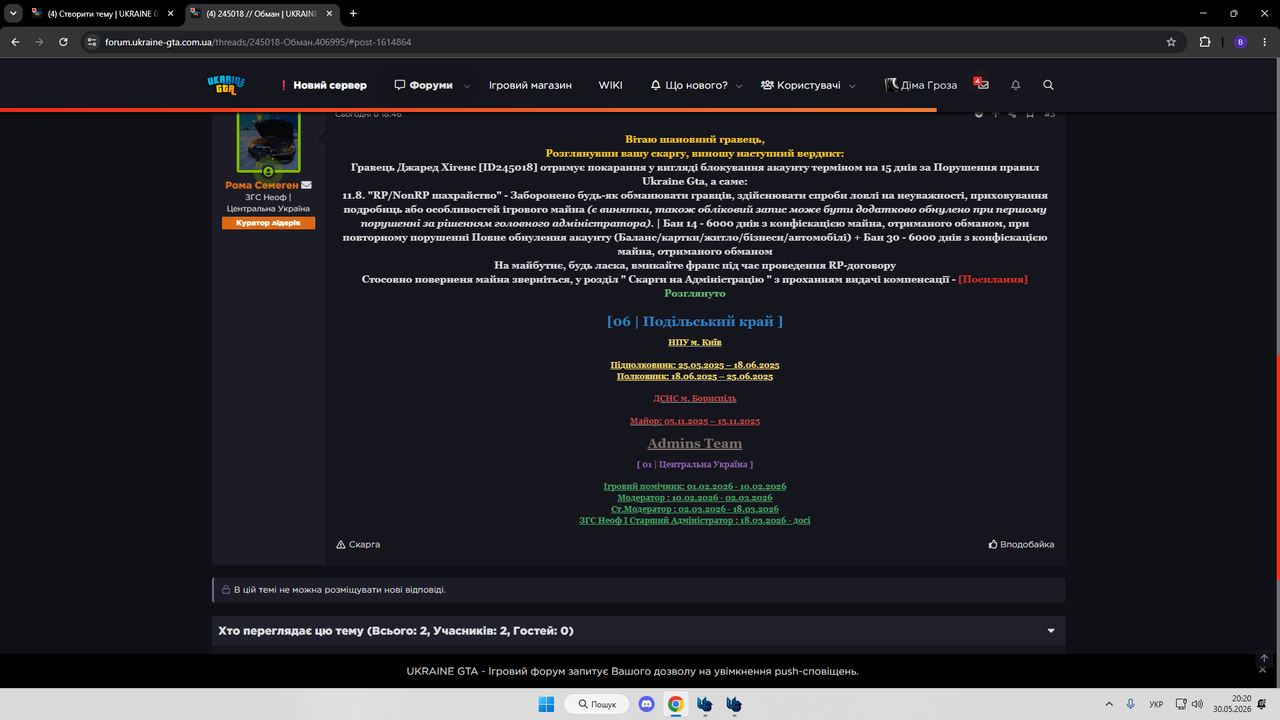Bookmark this page with star icon

click(1171, 42)
